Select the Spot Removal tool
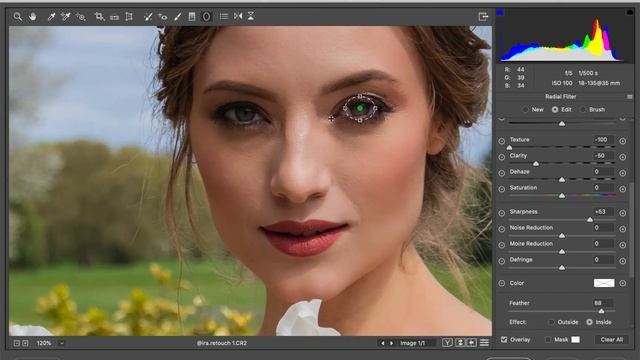This screenshot has height=360, width=640. tap(148, 16)
